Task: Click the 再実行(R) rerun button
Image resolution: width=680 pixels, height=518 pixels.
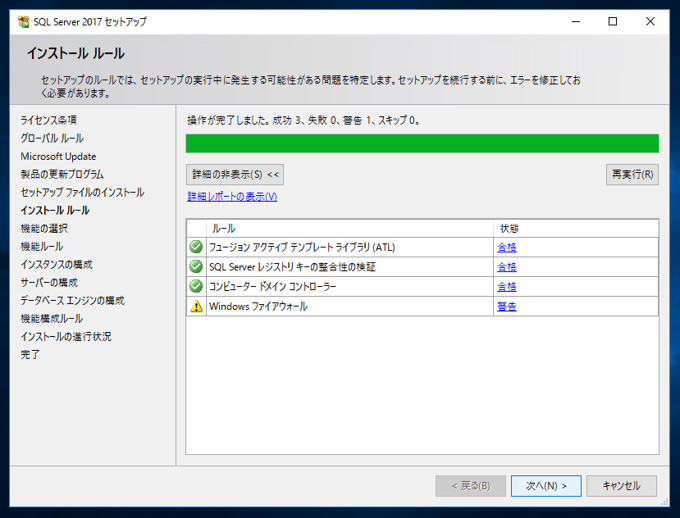Action: pyautogui.click(x=632, y=174)
